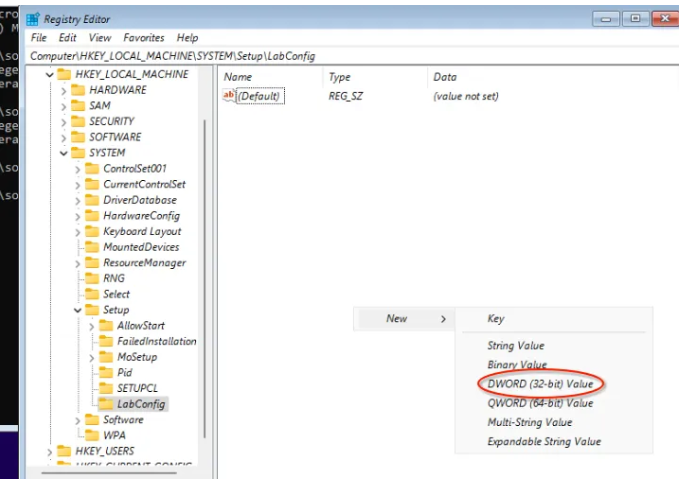Select String Value in New submenu

pyautogui.click(x=515, y=345)
